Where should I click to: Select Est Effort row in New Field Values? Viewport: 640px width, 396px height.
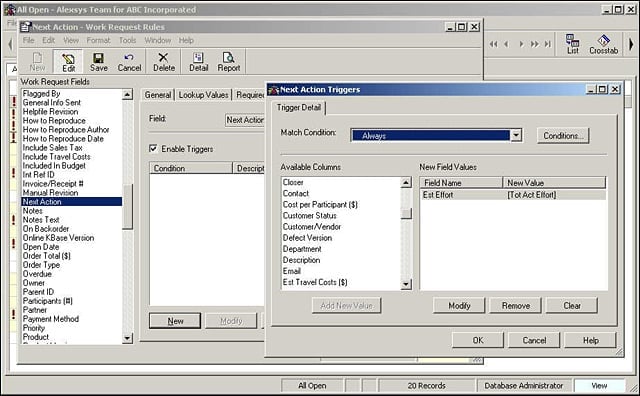coord(513,195)
